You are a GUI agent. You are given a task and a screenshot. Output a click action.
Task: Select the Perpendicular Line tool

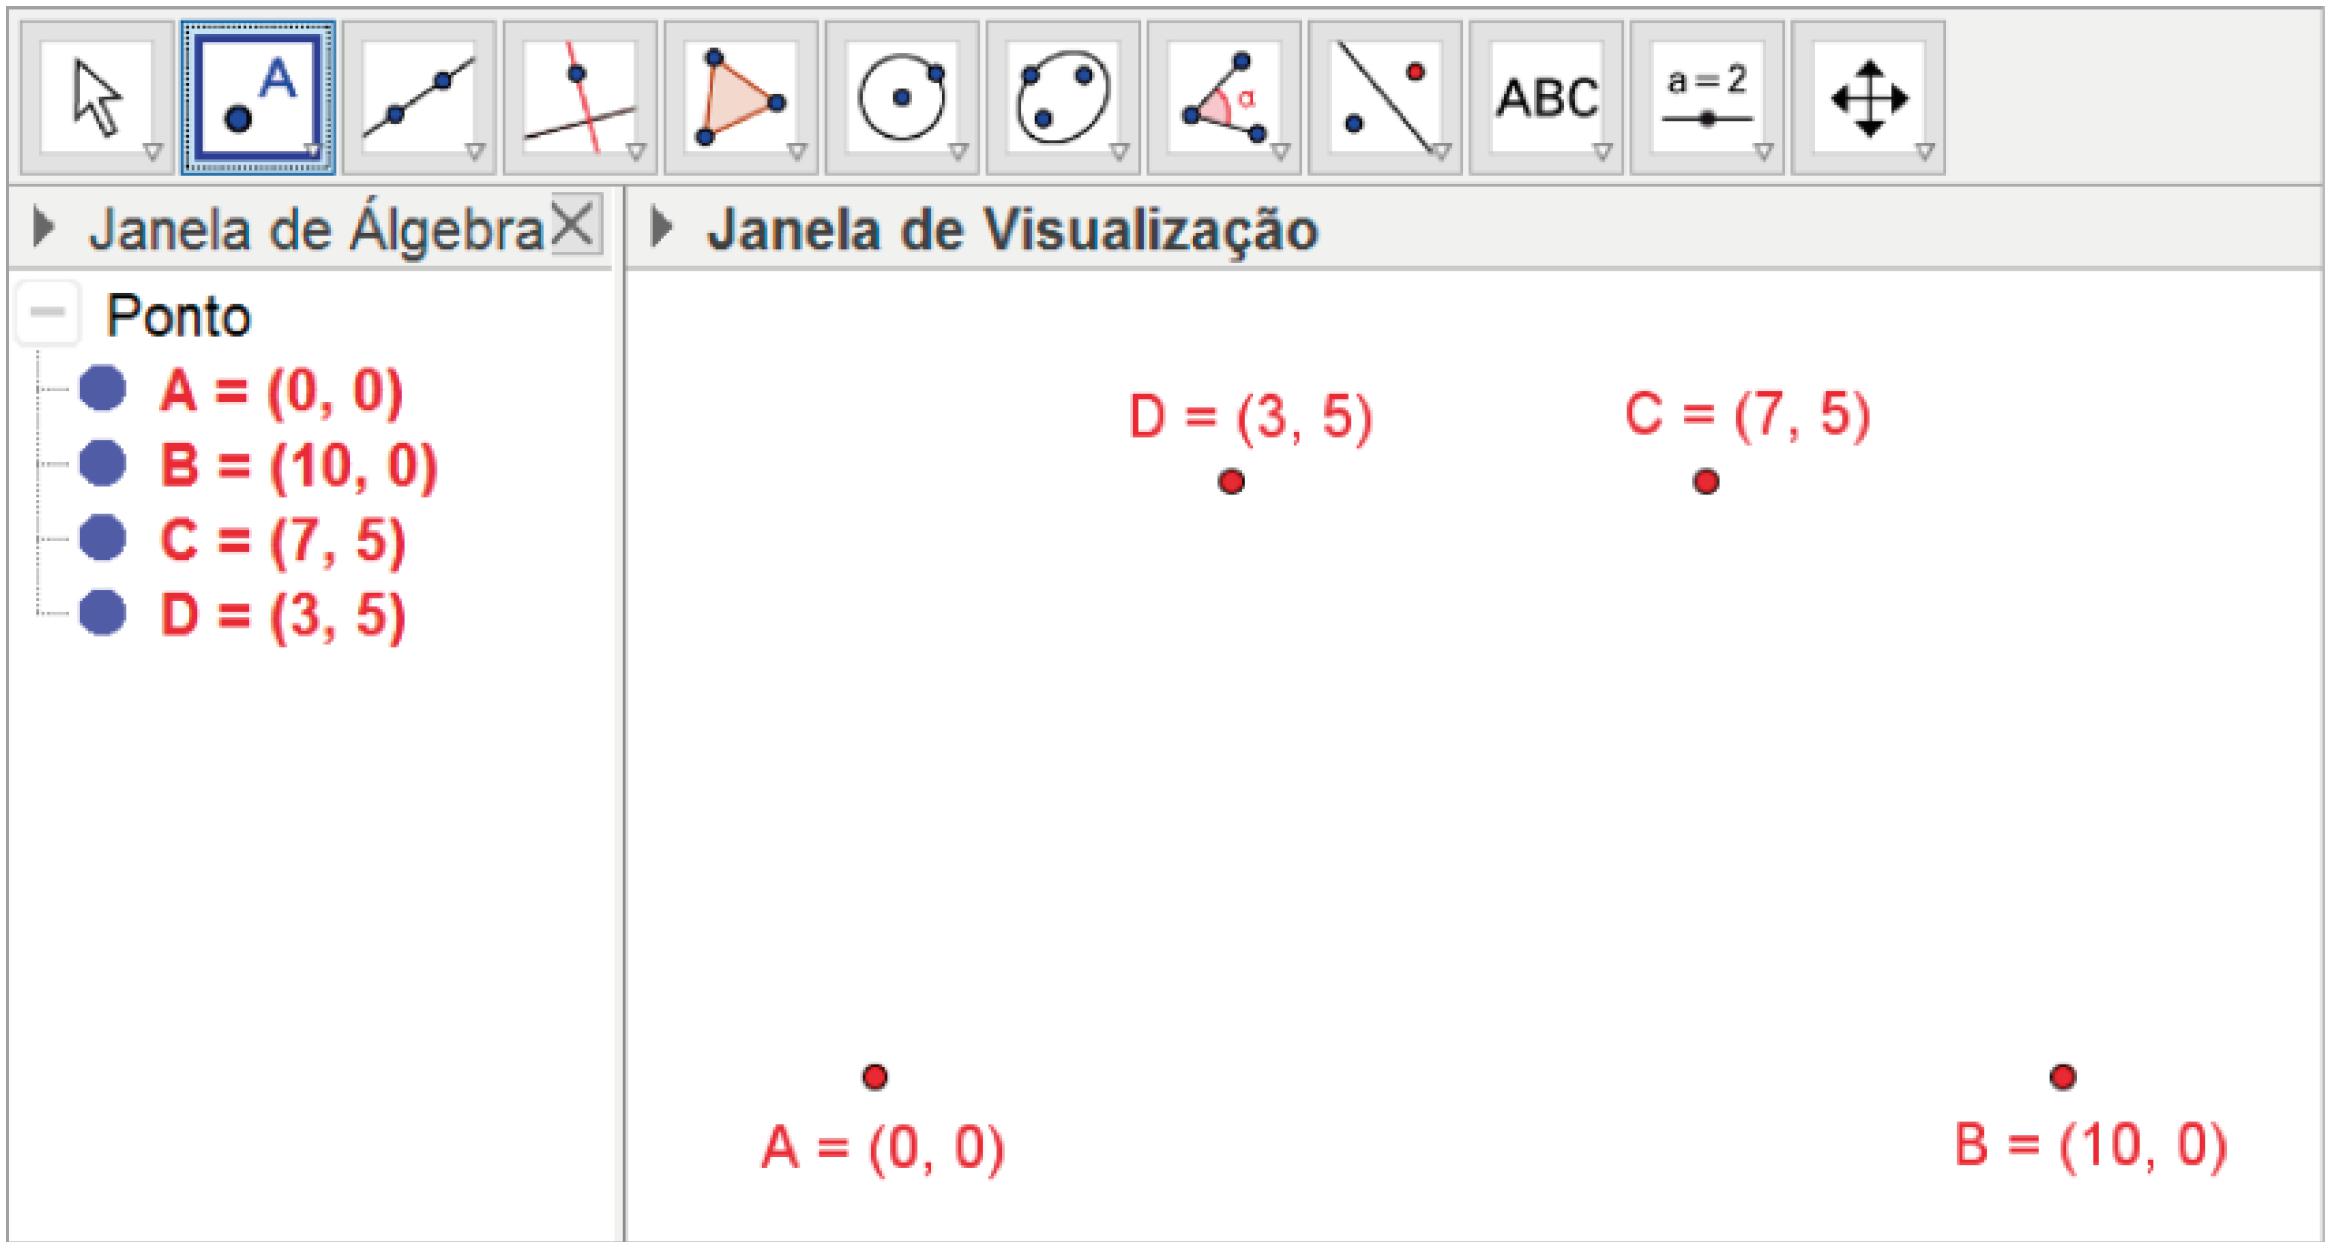(580, 98)
